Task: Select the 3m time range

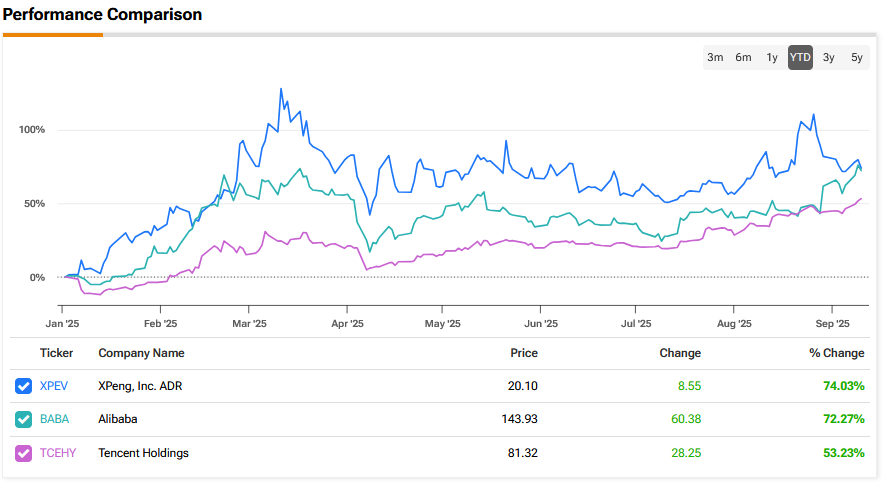Action: click(x=715, y=57)
